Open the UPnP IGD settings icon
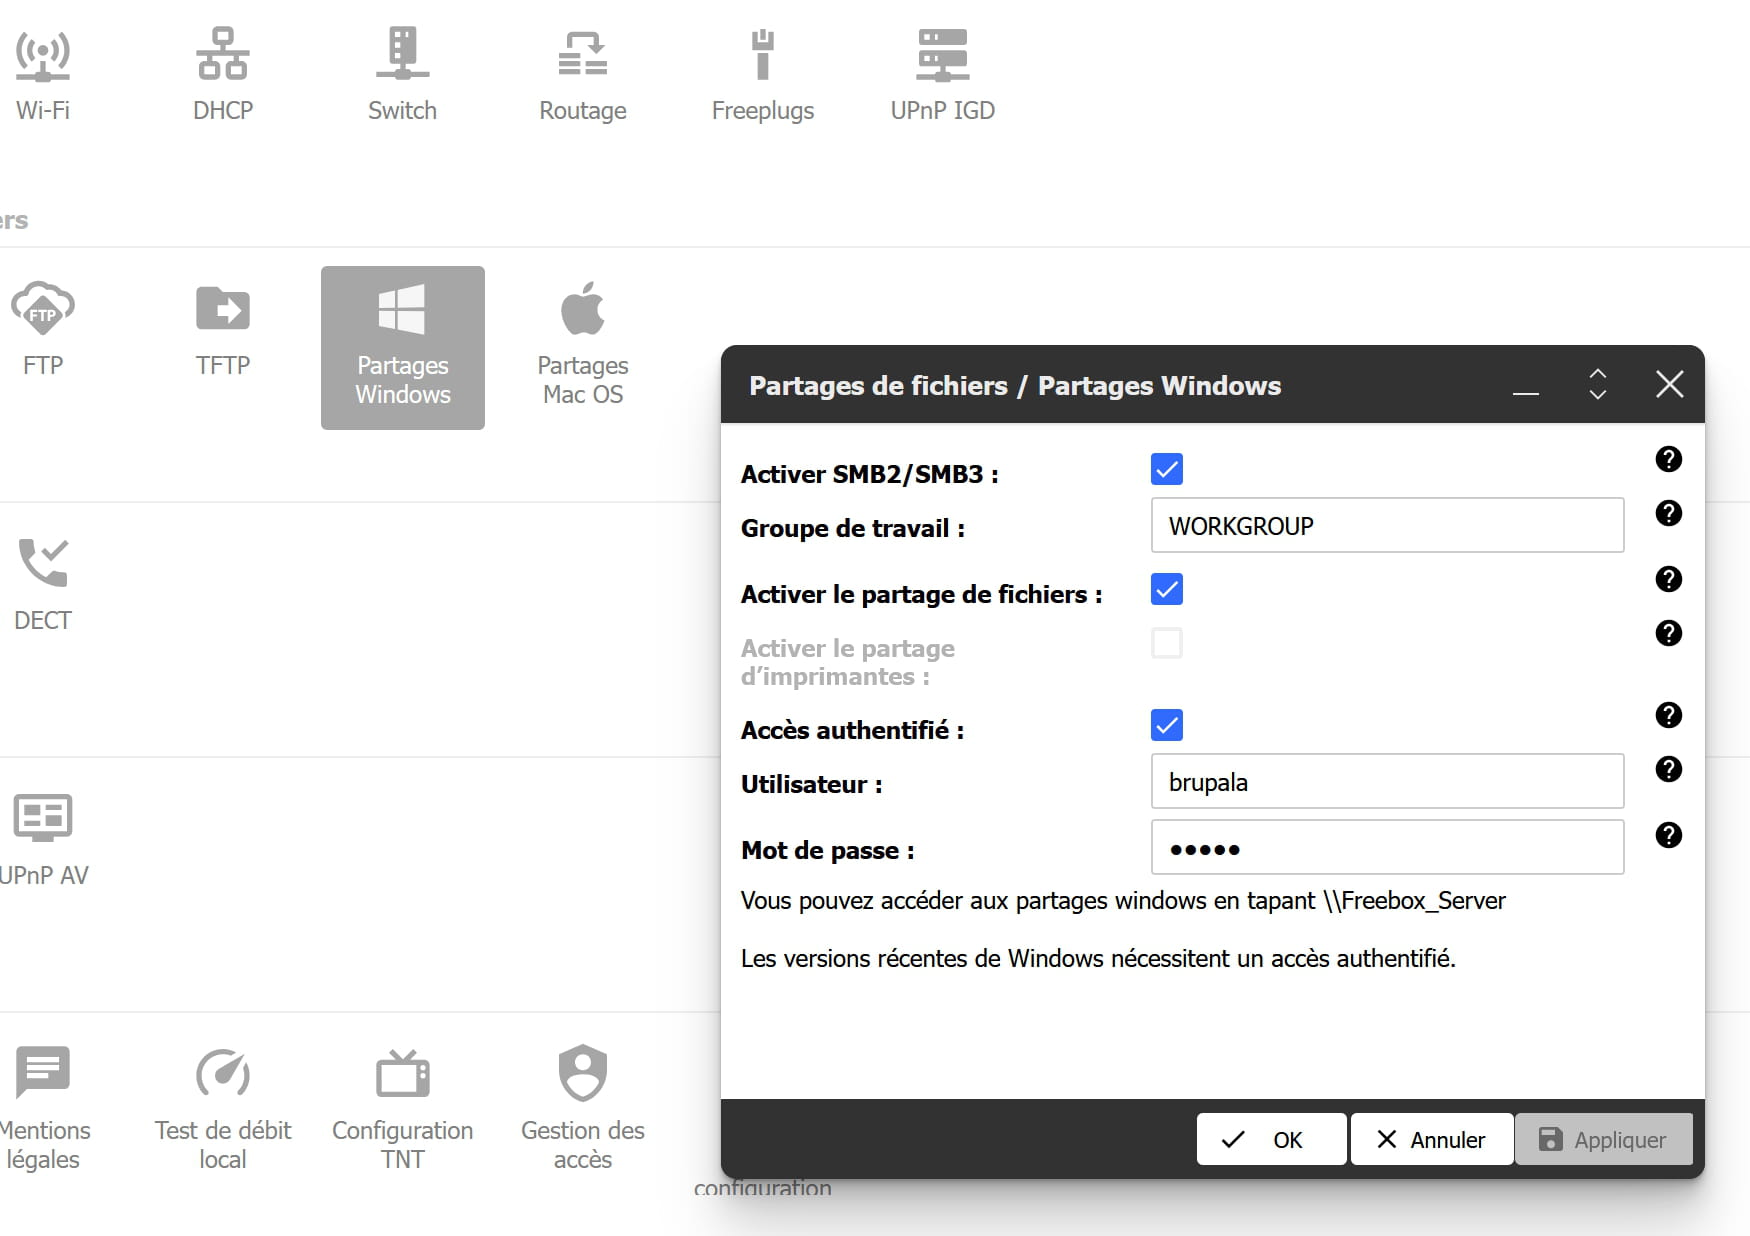The height and width of the screenshot is (1236, 1750). point(943,75)
